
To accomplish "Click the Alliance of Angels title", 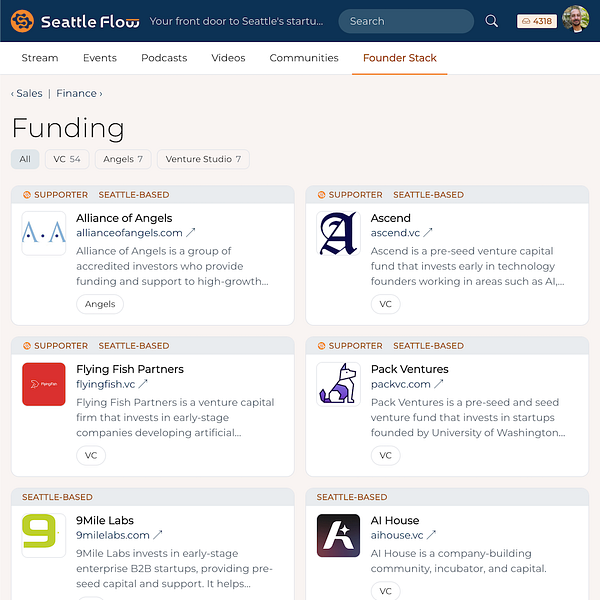I will click(124, 218).
